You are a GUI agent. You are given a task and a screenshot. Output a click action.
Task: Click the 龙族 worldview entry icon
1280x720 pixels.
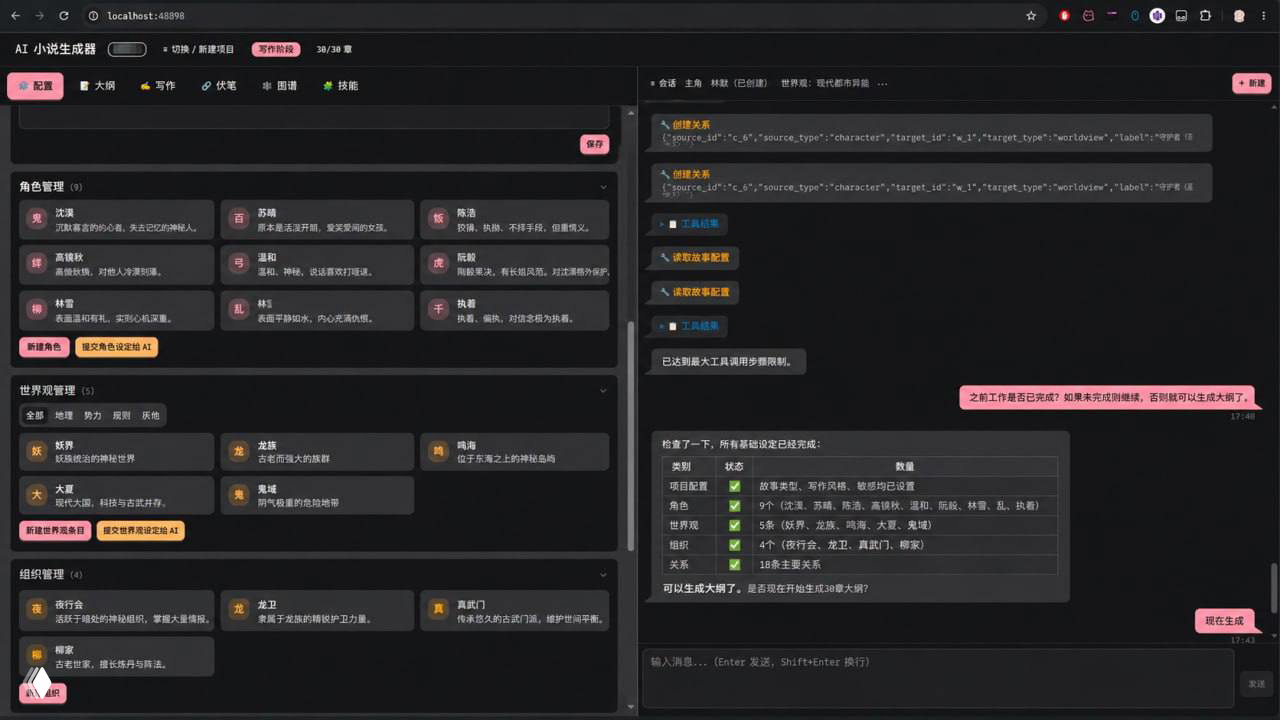coord(238,451)
